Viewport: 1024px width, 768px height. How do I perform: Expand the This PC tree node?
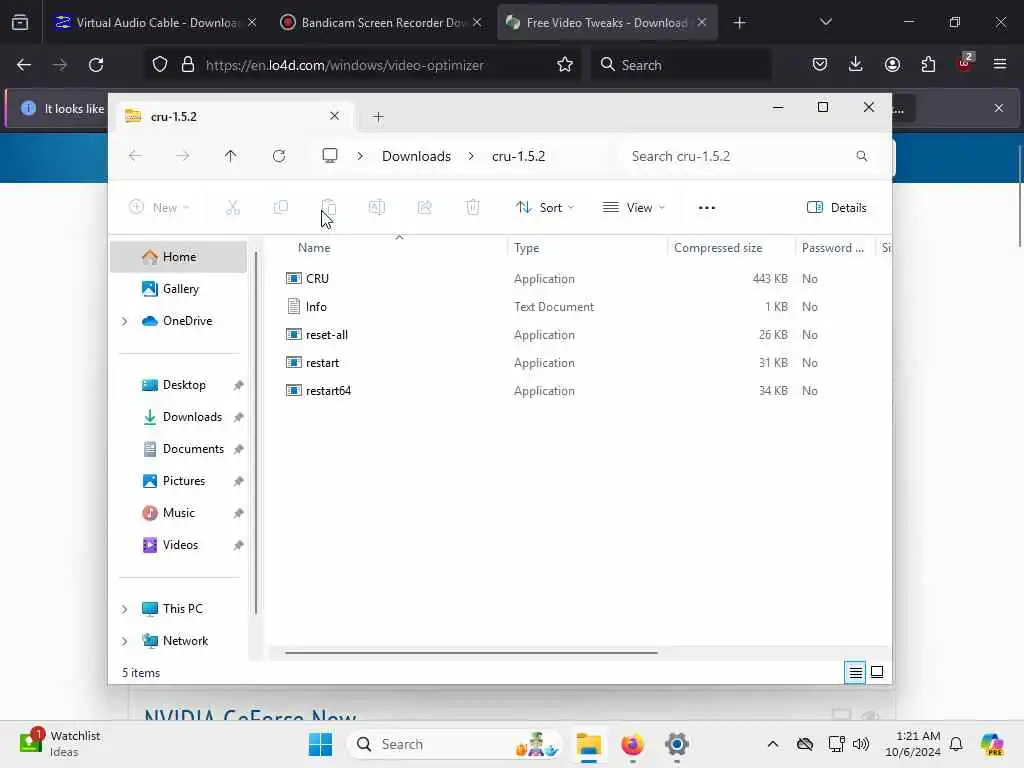click(125, 609)
